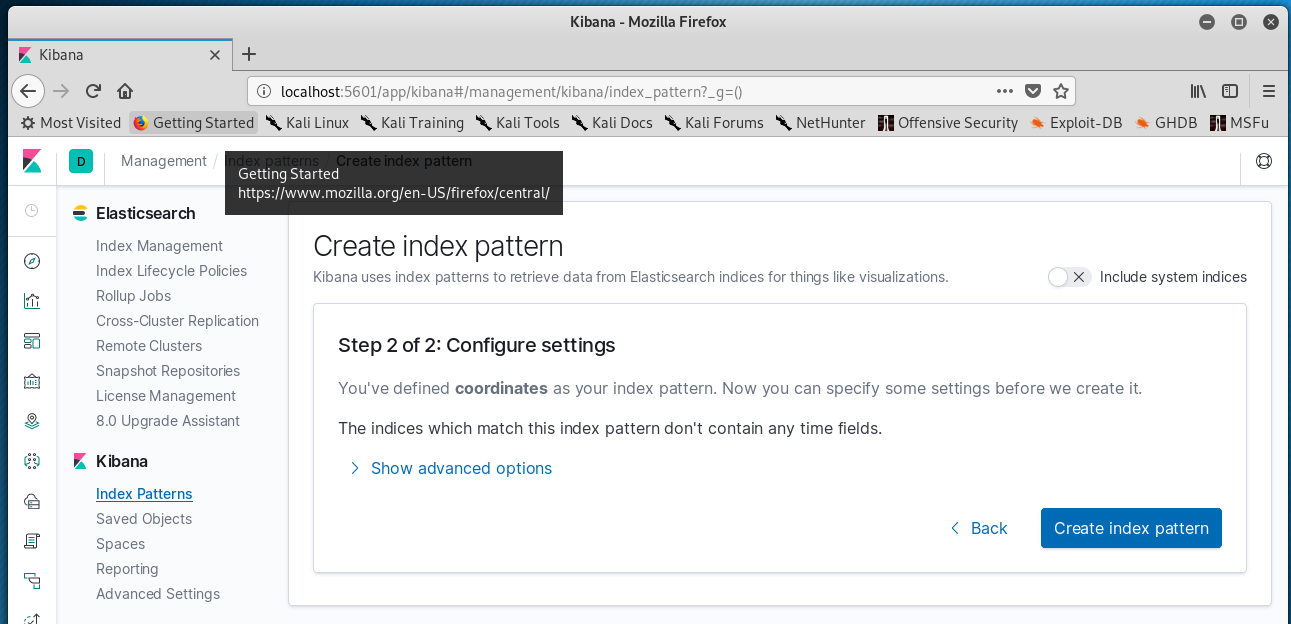Toggle Include system indices switch
Image resolution: width=1291 pixels, height=624 pixels.
coord(1068,277)
